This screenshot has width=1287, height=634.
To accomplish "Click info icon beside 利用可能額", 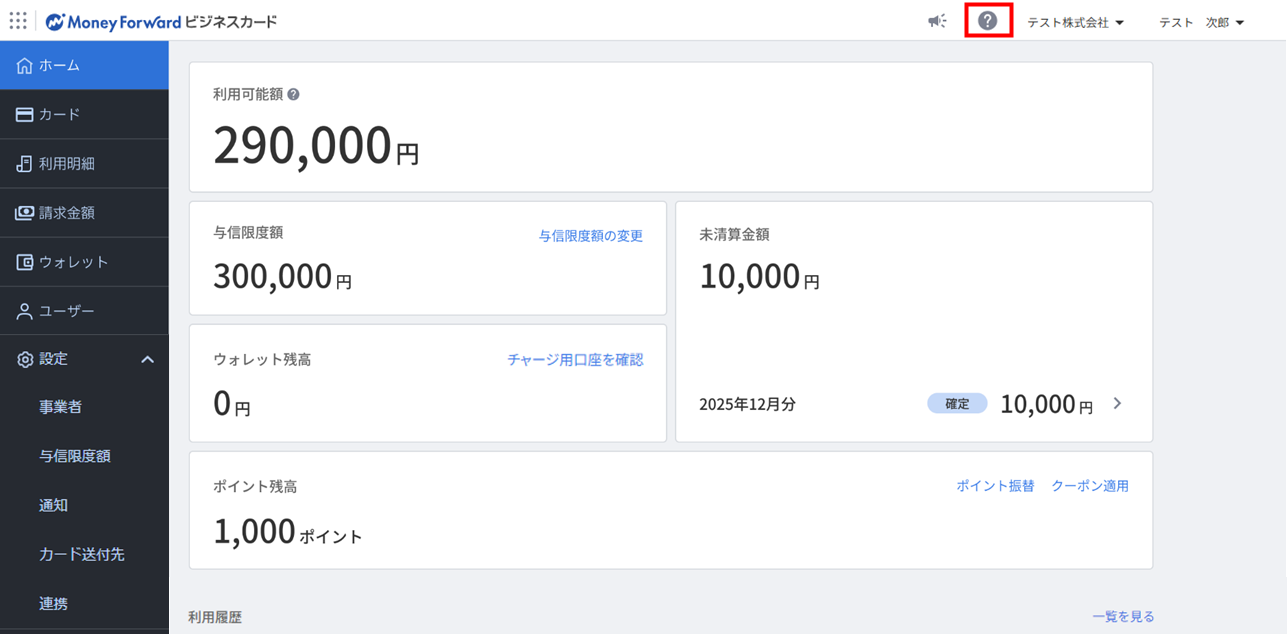I will (x=293, y=95).
